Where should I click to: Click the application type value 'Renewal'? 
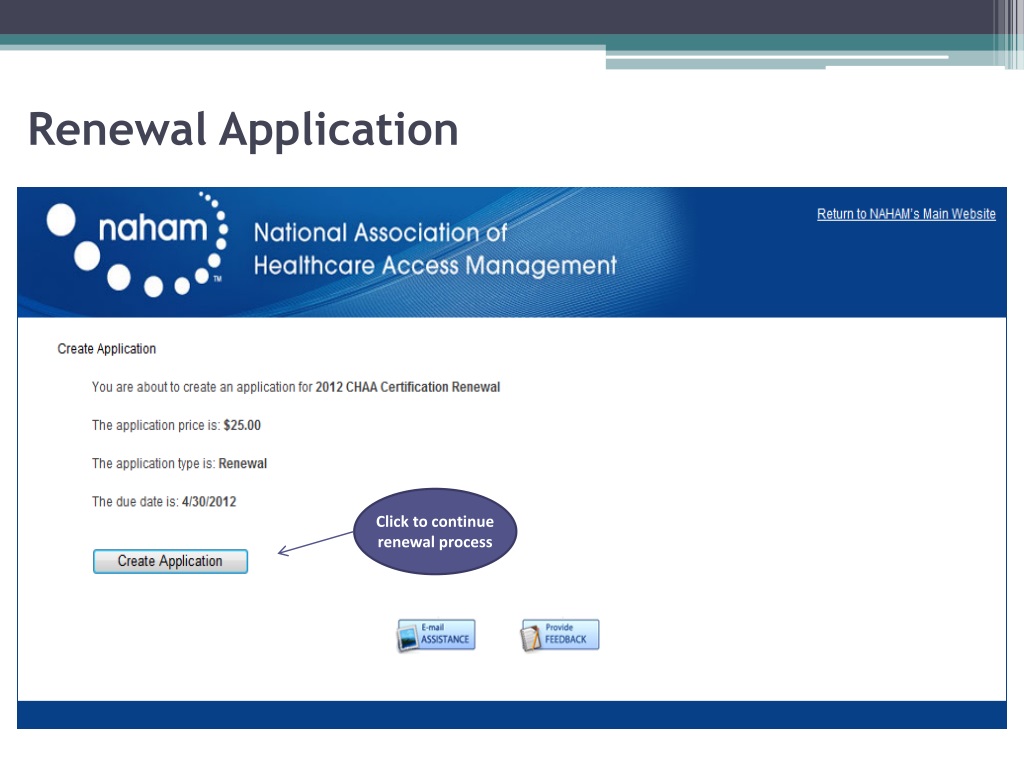pyautogui.click(x=242, y=463)
